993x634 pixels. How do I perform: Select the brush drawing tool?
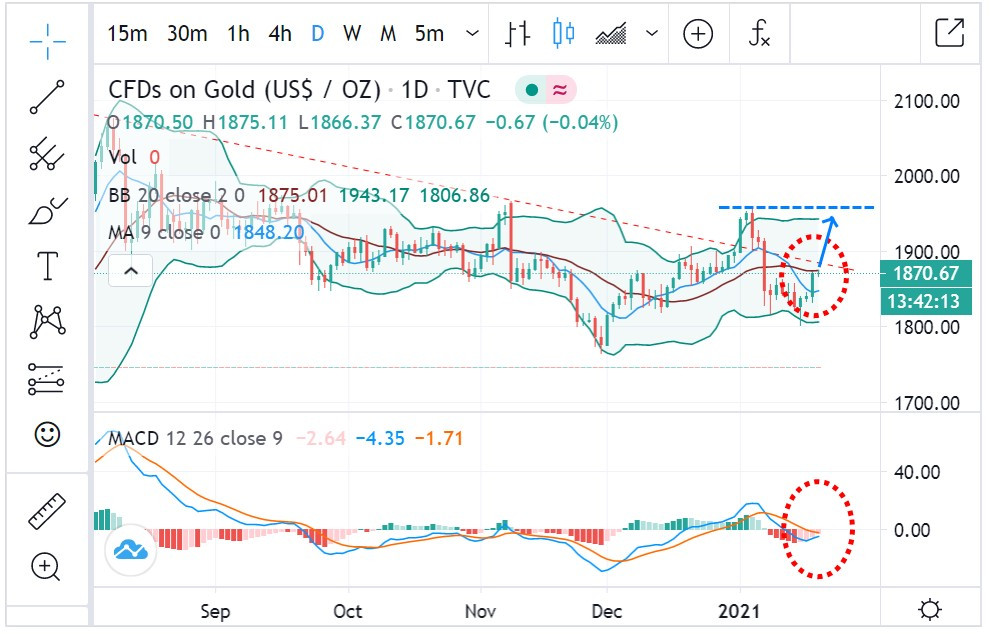(x=47, y=211)
